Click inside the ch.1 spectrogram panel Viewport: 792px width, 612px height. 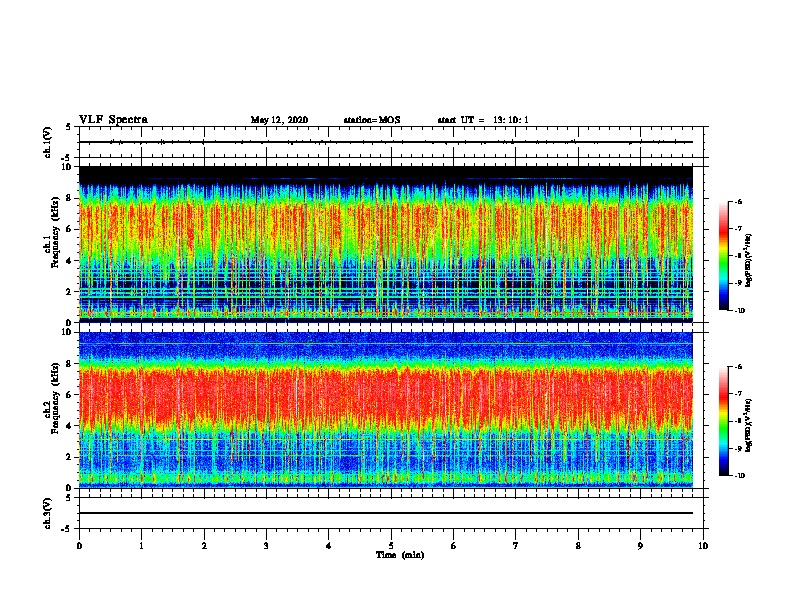coord(386,244)
